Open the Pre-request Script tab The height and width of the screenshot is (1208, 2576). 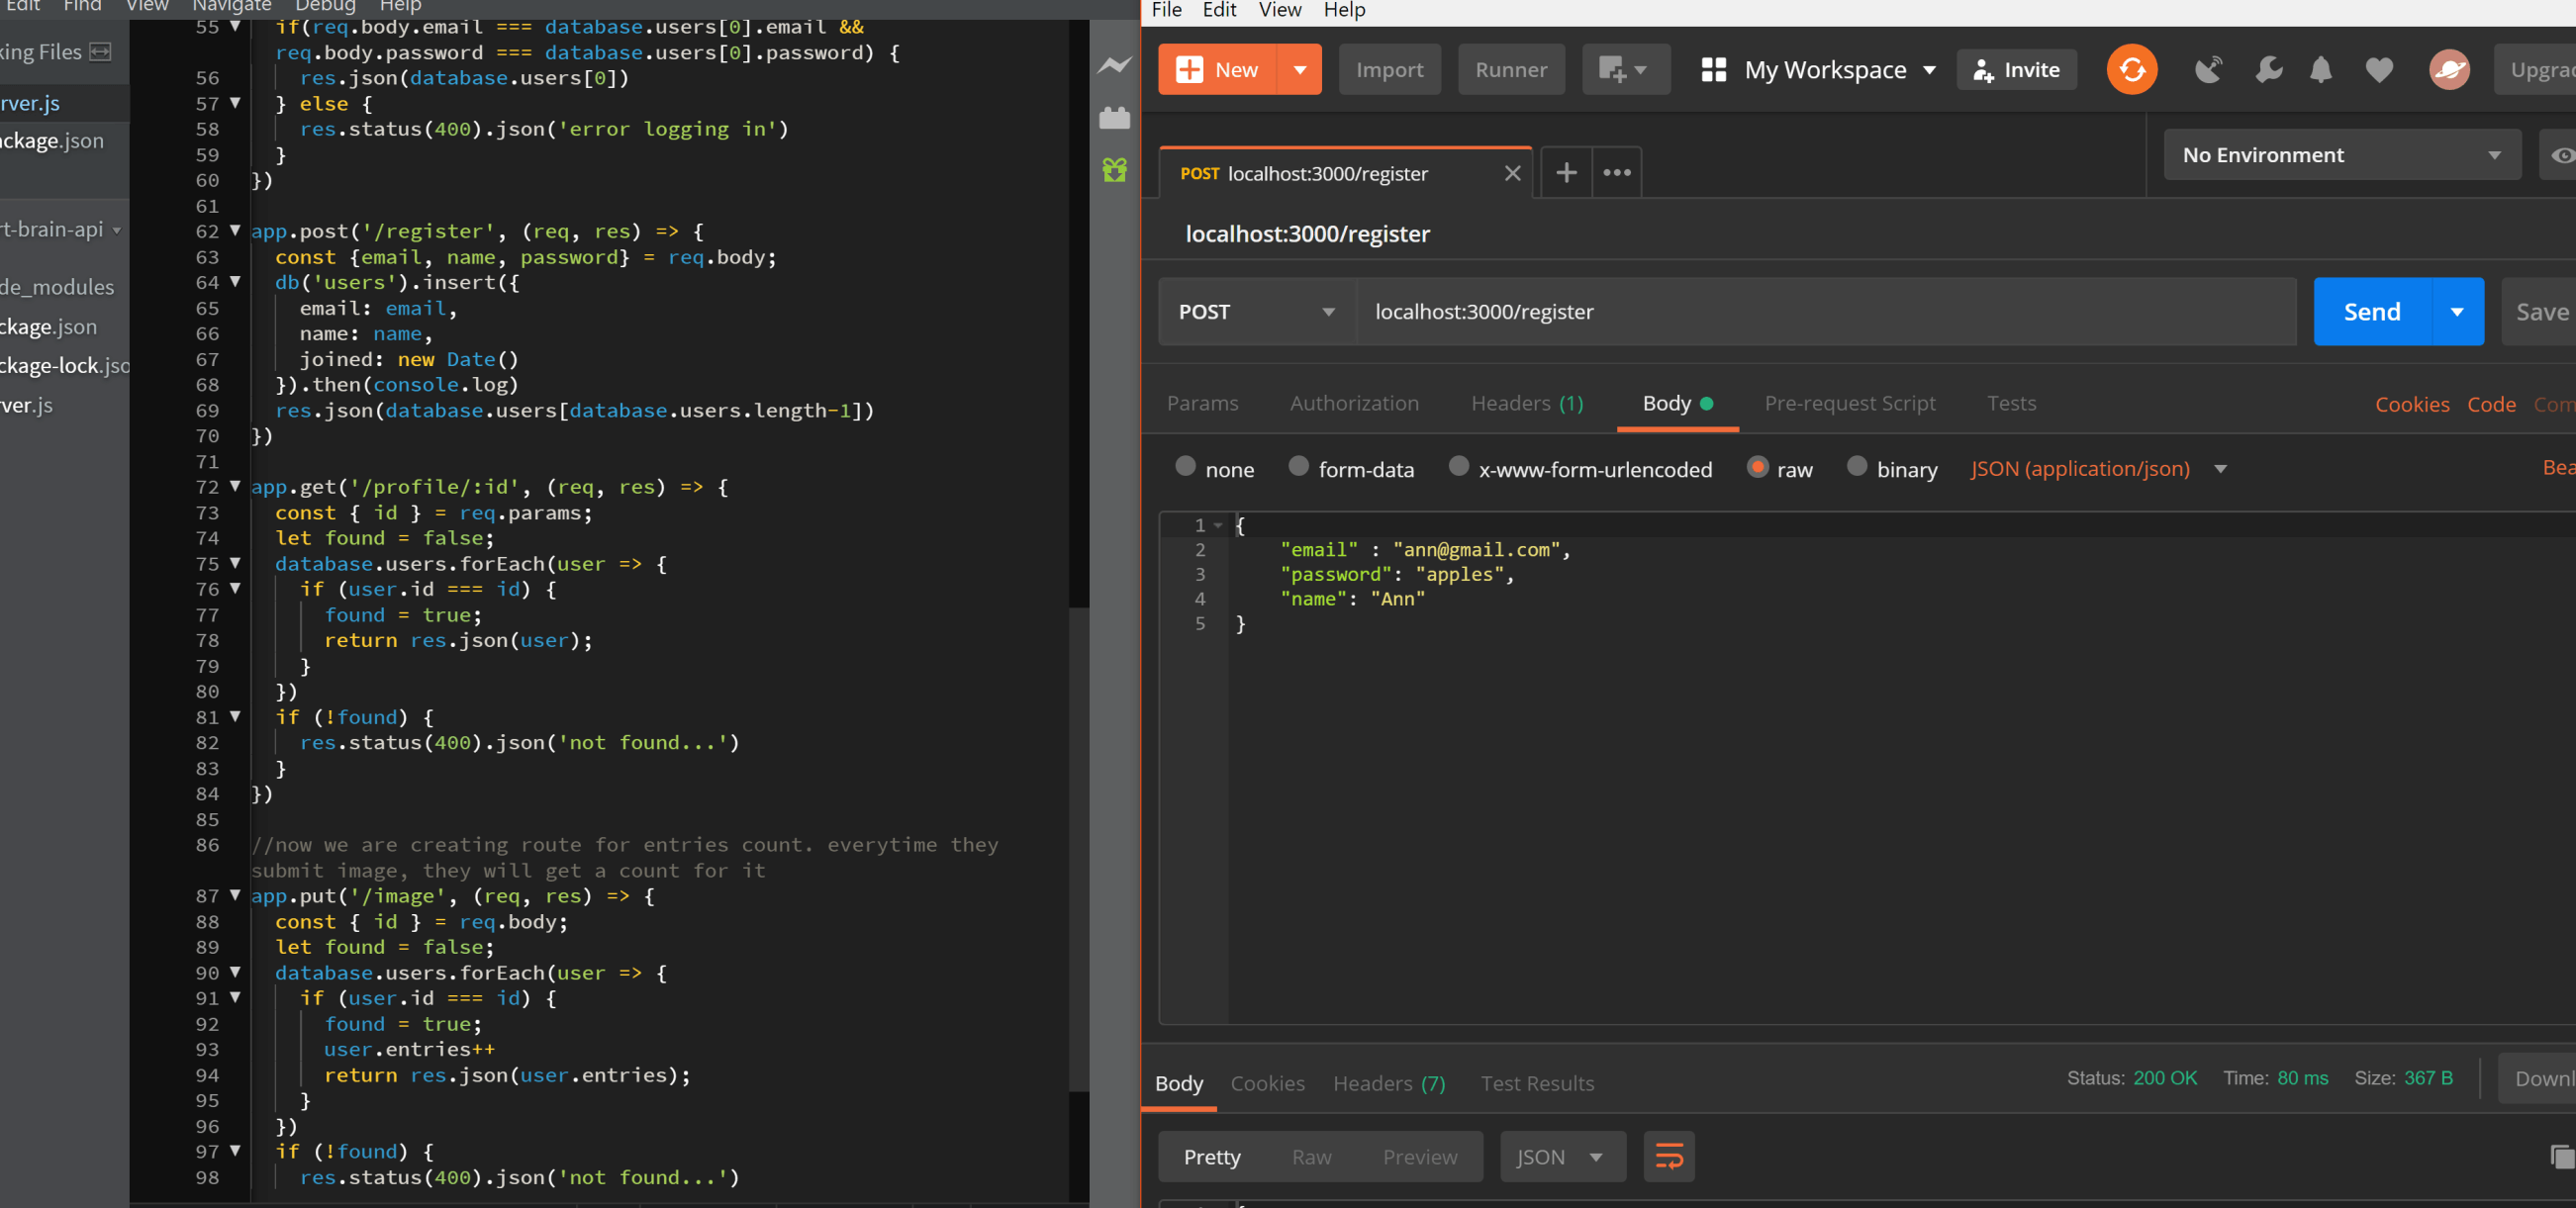(1849, 403)
